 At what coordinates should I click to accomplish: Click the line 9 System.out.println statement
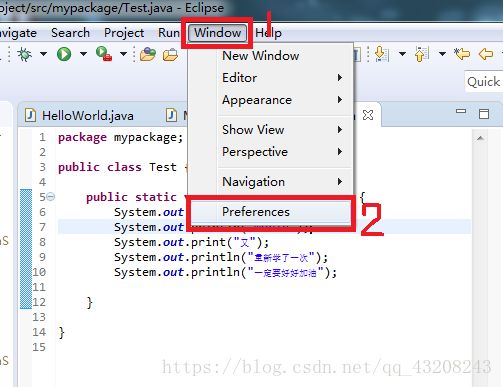[221, 257]
